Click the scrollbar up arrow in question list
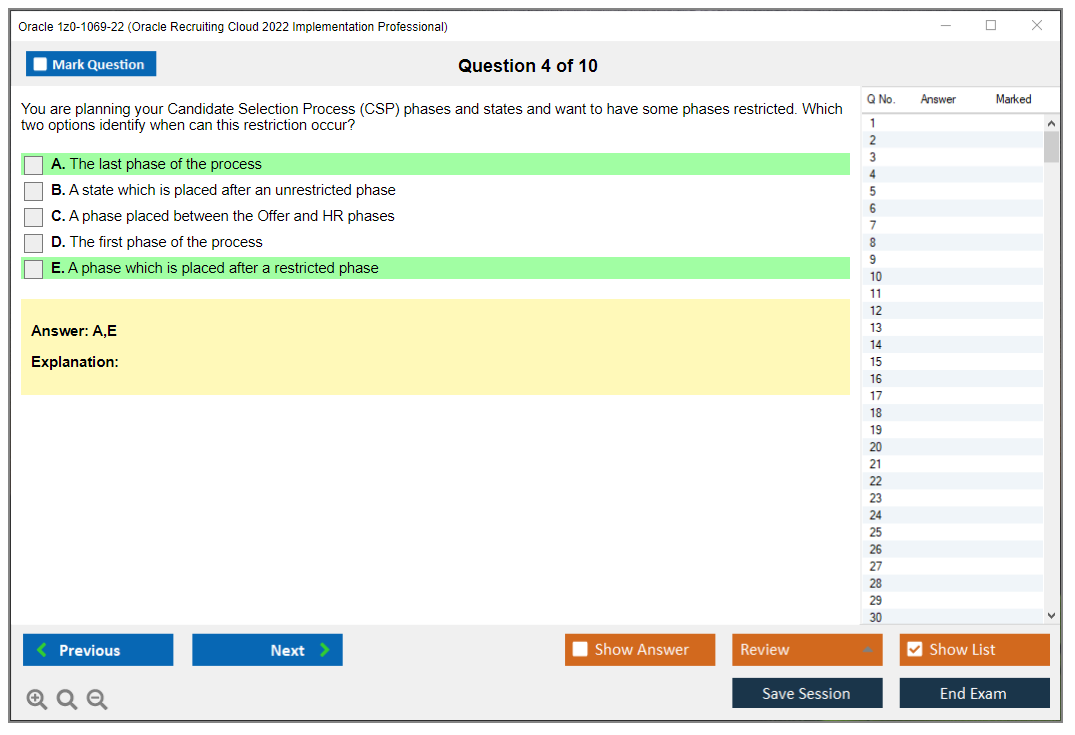Image resolution: width=1075 pixels, height=735 pixels. pyautogui.click(x=1051, y=122)
